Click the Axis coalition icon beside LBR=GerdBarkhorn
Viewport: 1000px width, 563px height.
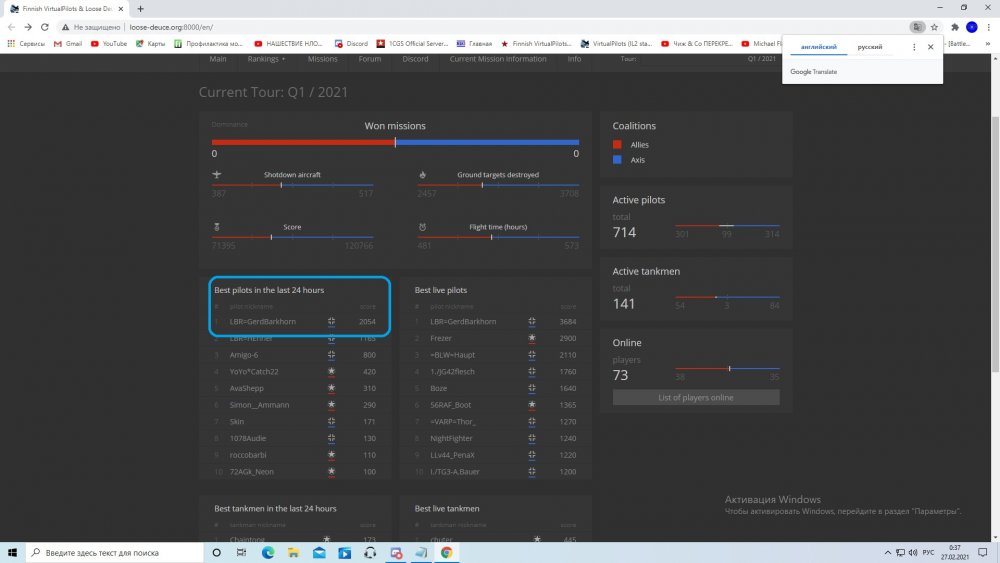[x=331, y=322]
